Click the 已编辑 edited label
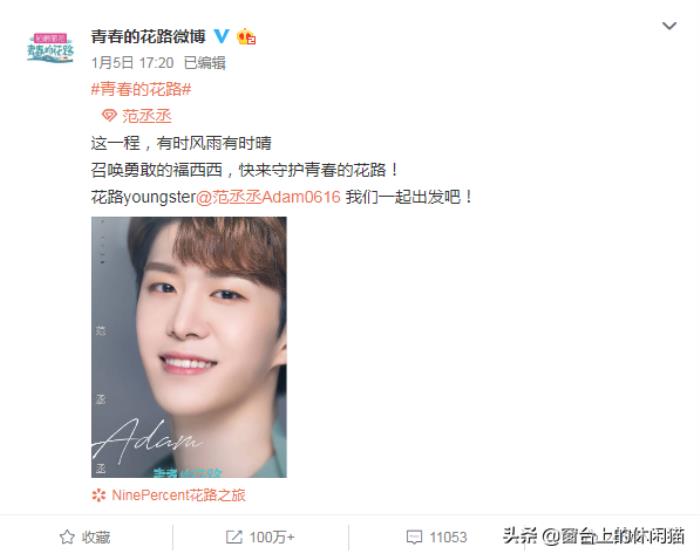Viewport: 700px width, 560px height. click(x=205, y=63)
